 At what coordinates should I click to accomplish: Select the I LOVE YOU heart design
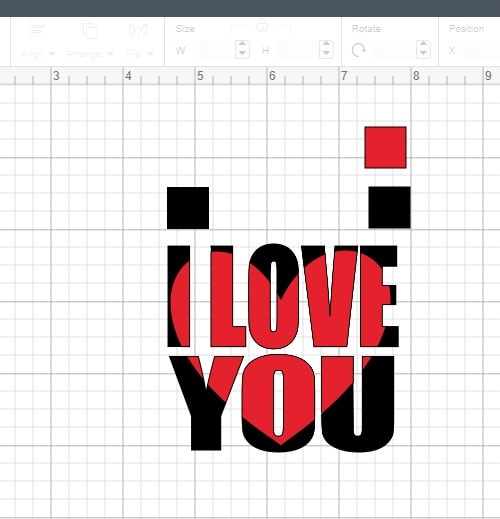[x=283, y=348]
